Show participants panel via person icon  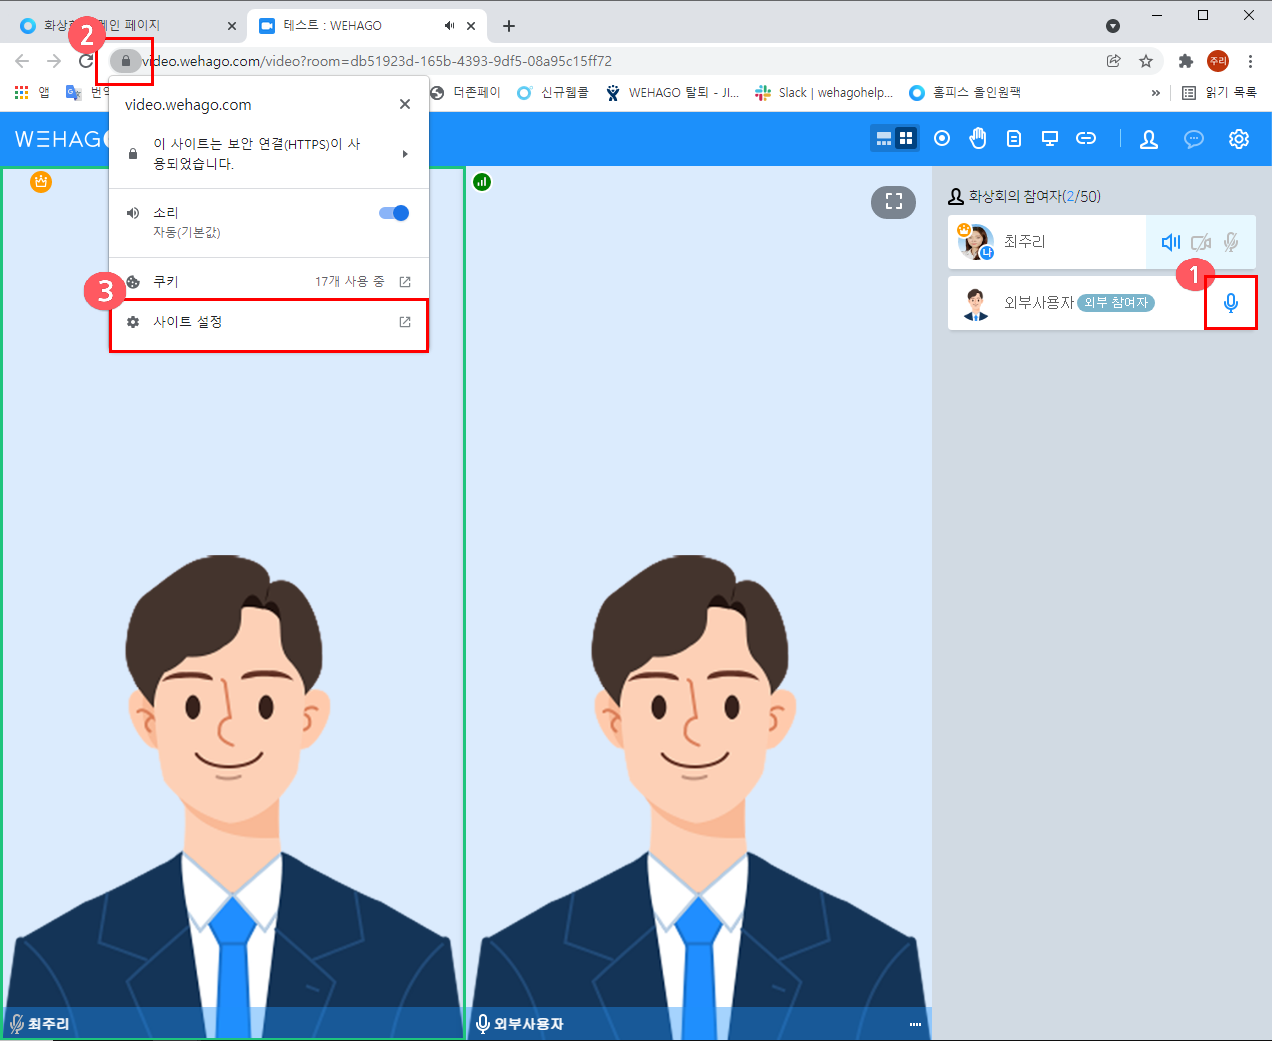pos(1149,139)
